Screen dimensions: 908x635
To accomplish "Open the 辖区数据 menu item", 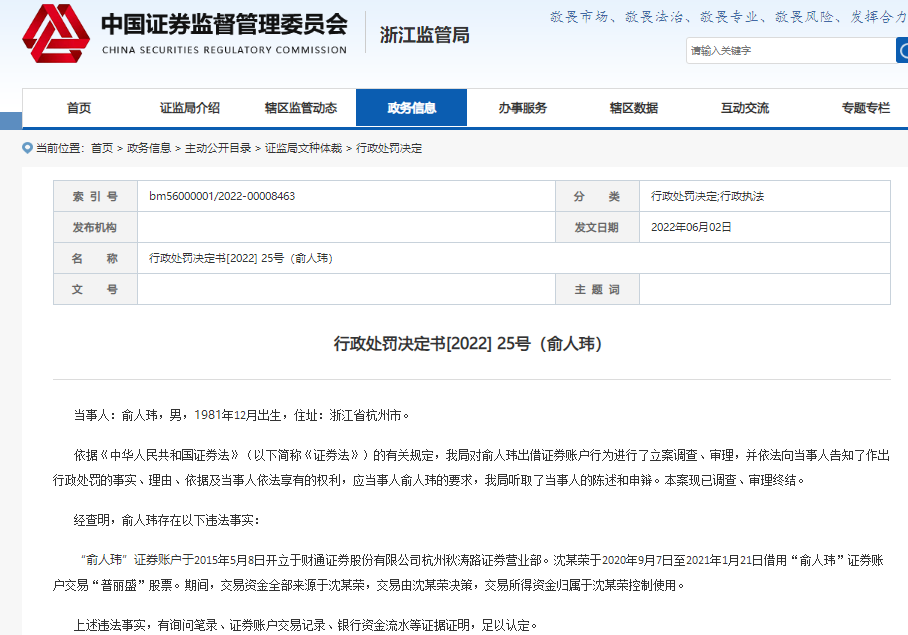I will pos(633,108).
